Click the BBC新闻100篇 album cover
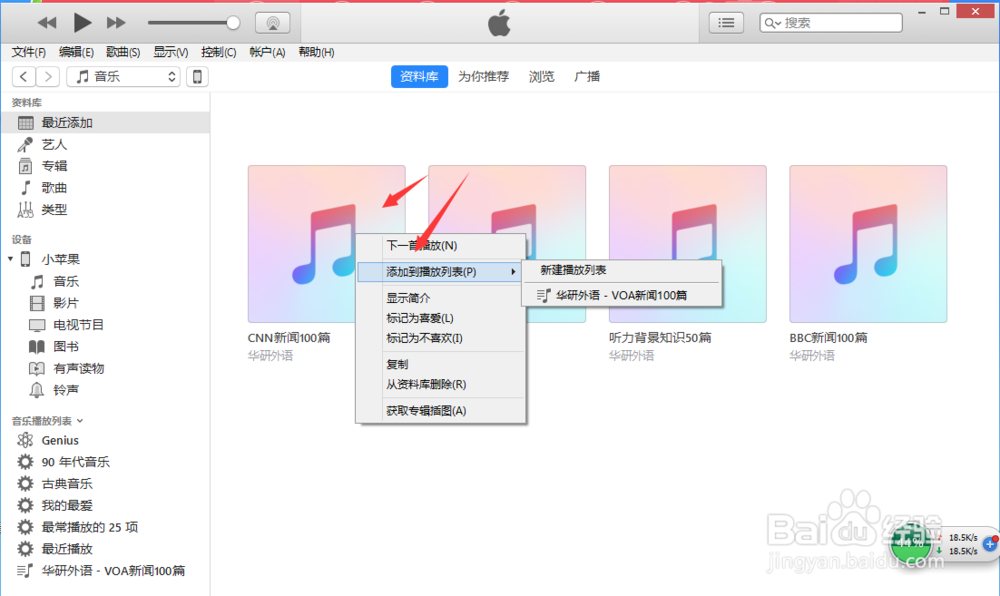This screenshot has width=1000, height=596. [x=868, y=244]
